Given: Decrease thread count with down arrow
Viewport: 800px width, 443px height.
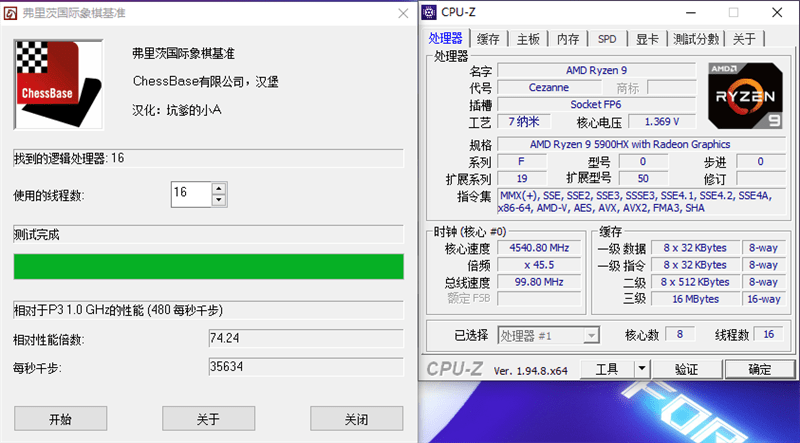Looking at the screenshot, I should (219, 200).
